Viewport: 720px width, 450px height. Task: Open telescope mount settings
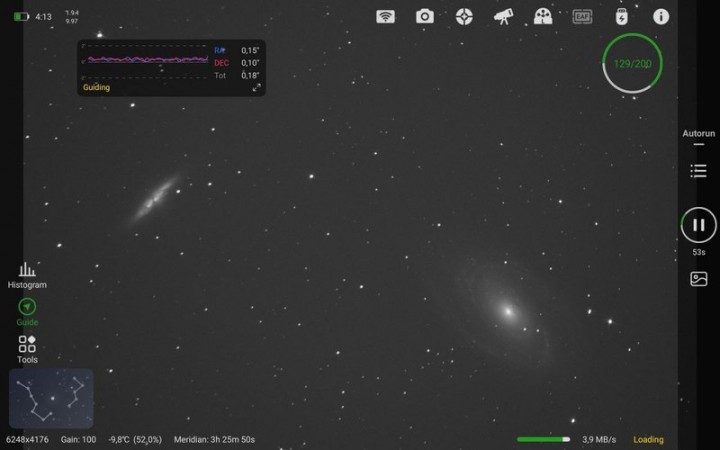pyautogui.click(x=503, y=16)
